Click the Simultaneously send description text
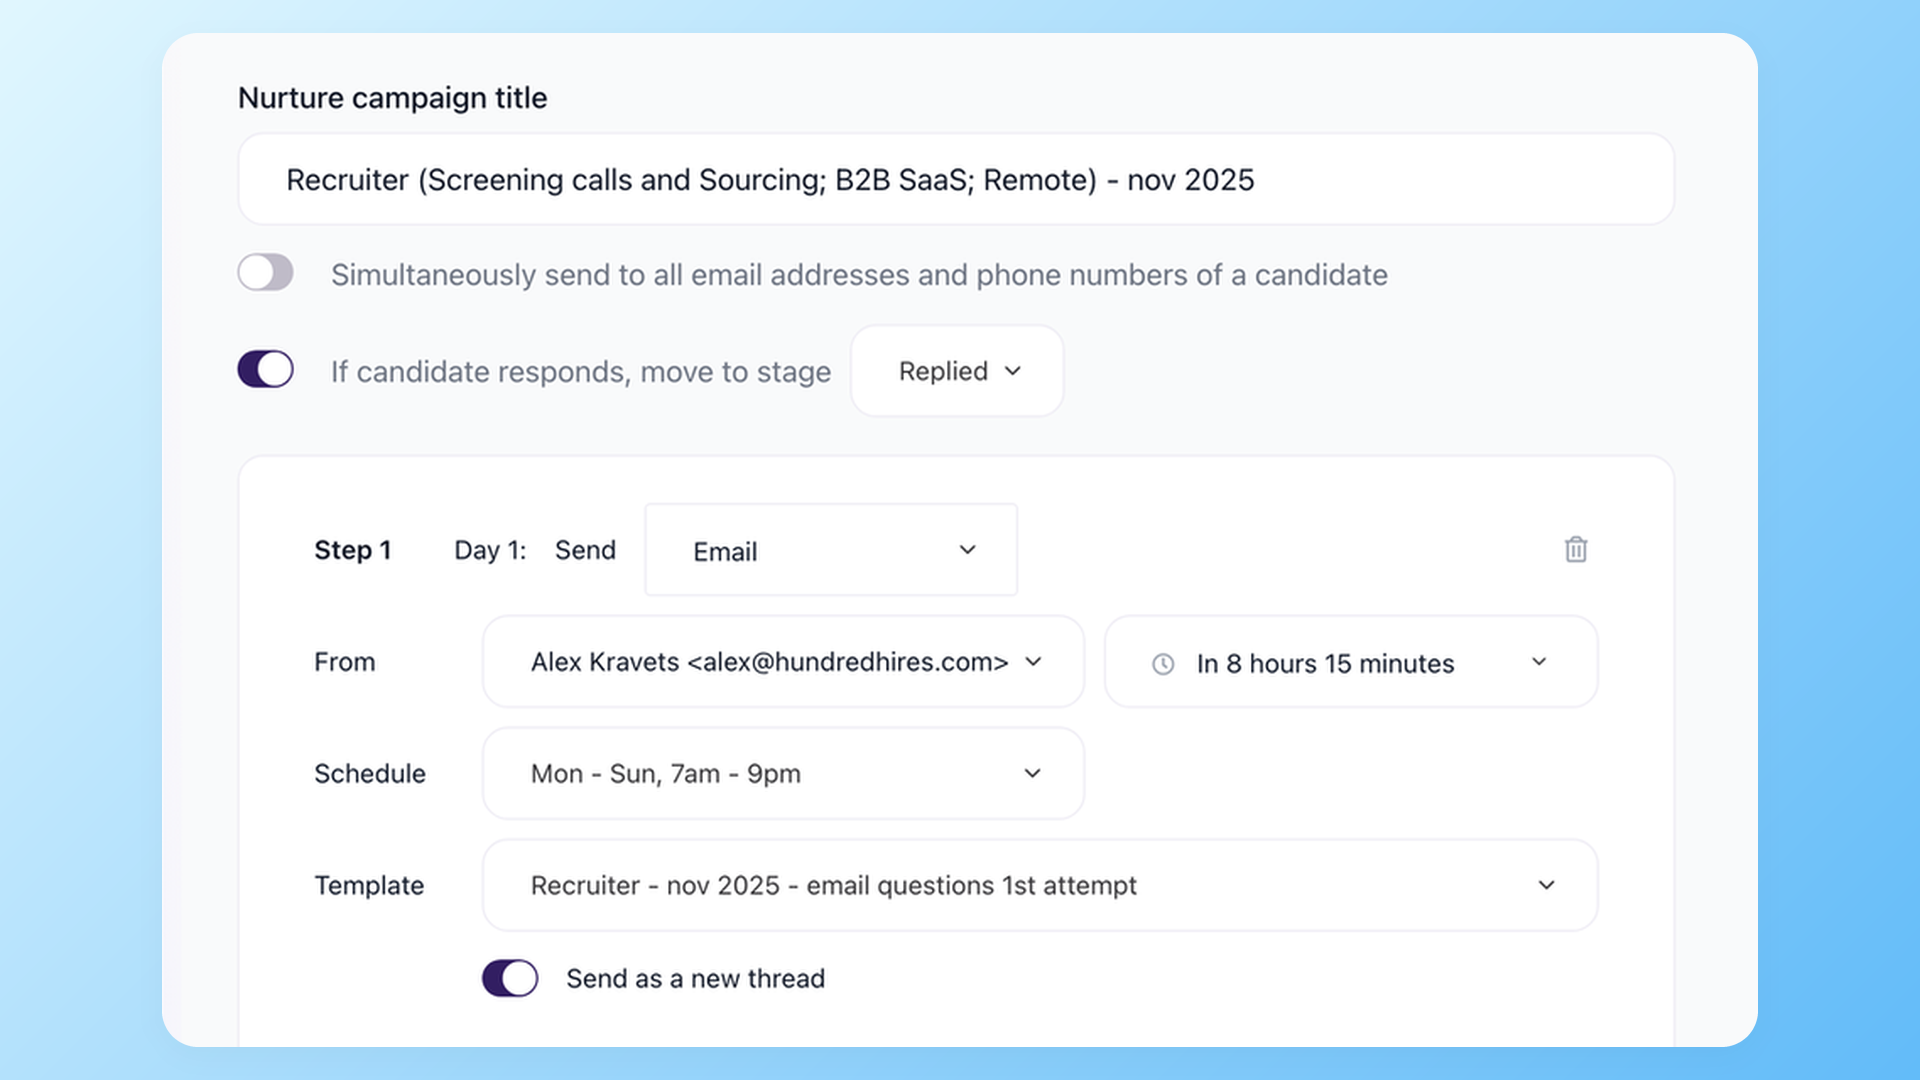1920x1080 pixels. [x=859, y=275]
